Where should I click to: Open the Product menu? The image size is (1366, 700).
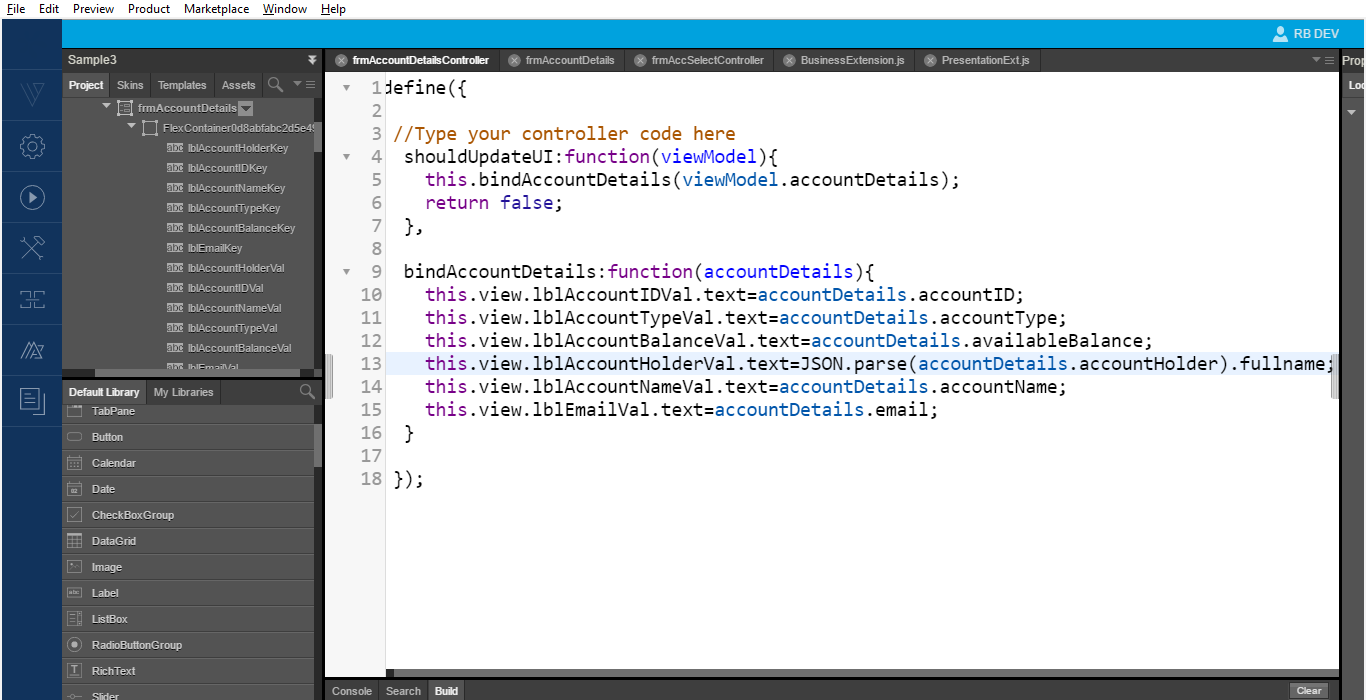coord(149,9)
